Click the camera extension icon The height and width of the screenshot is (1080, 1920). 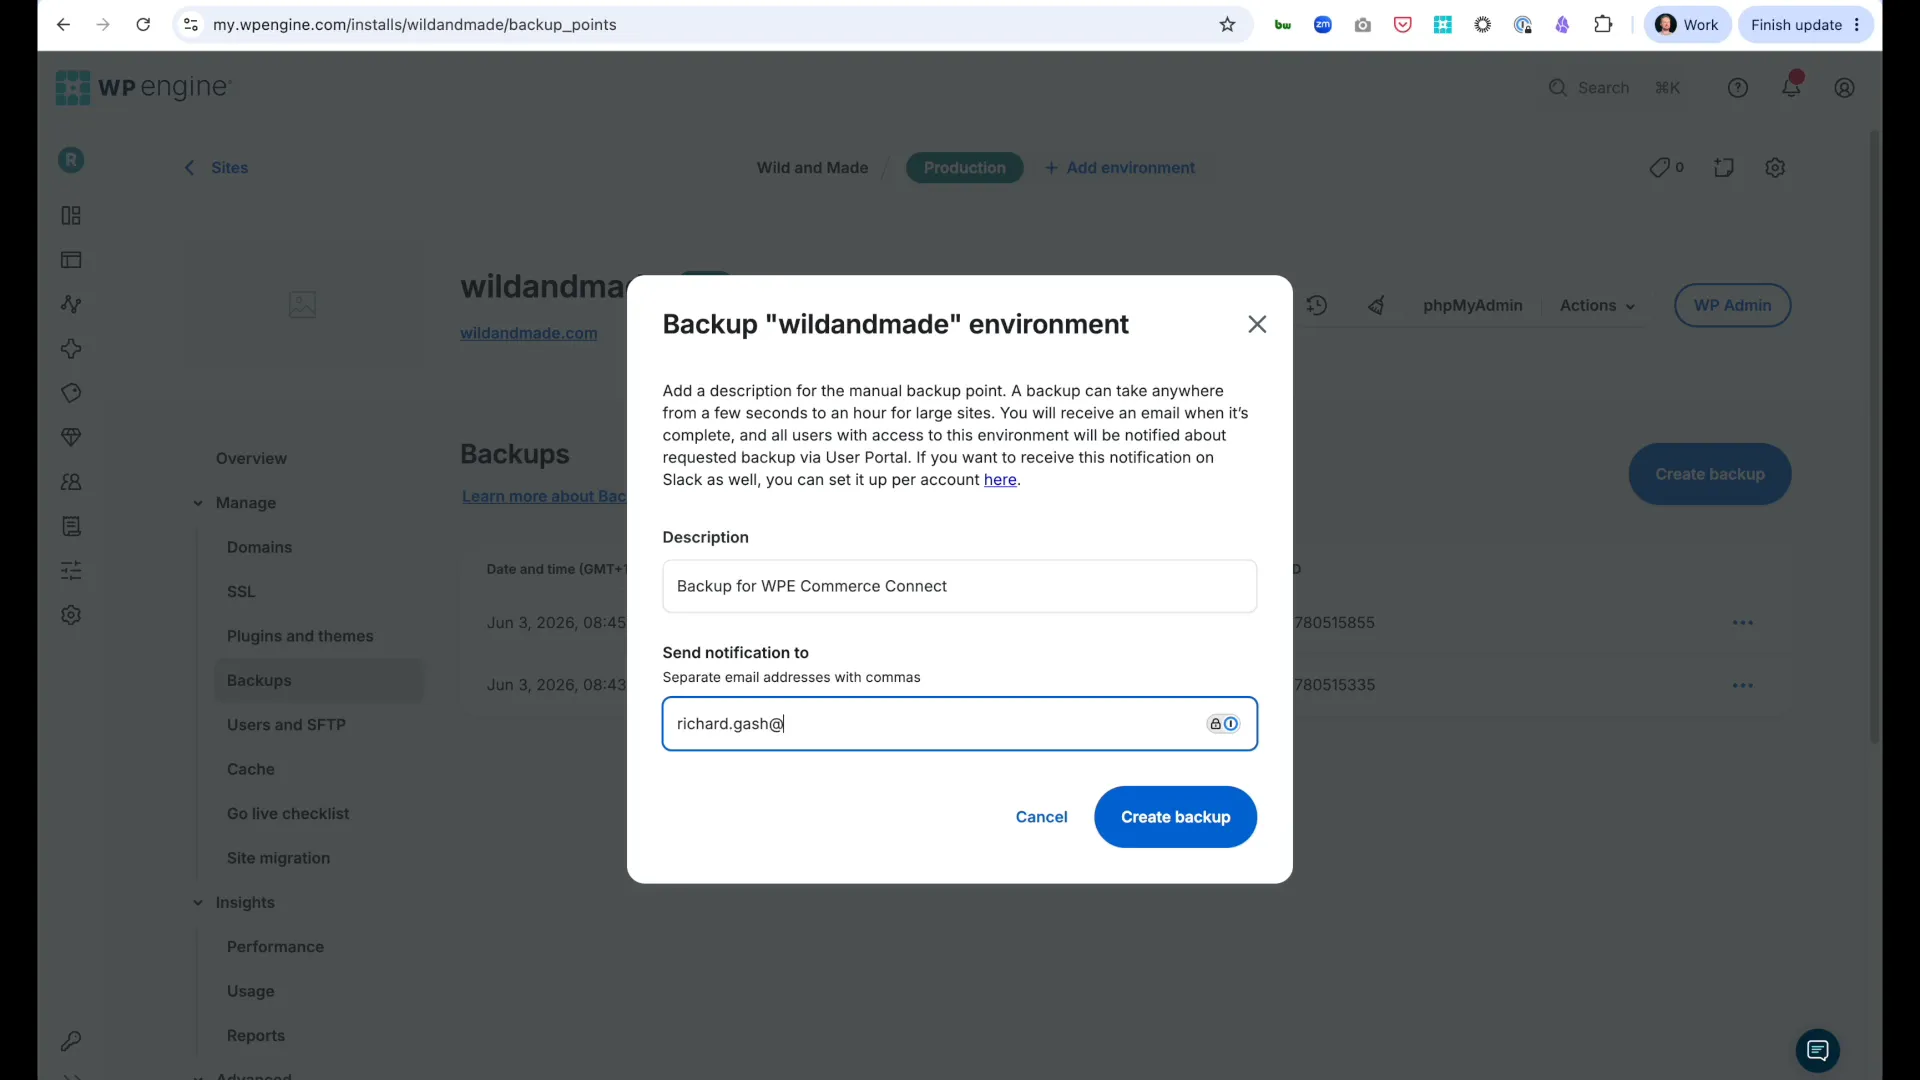click(x=1363, y=25)
